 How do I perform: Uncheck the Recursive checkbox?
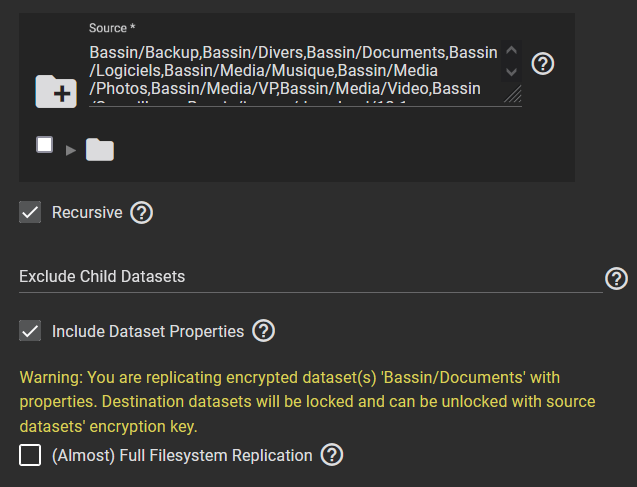pos(30,212)
